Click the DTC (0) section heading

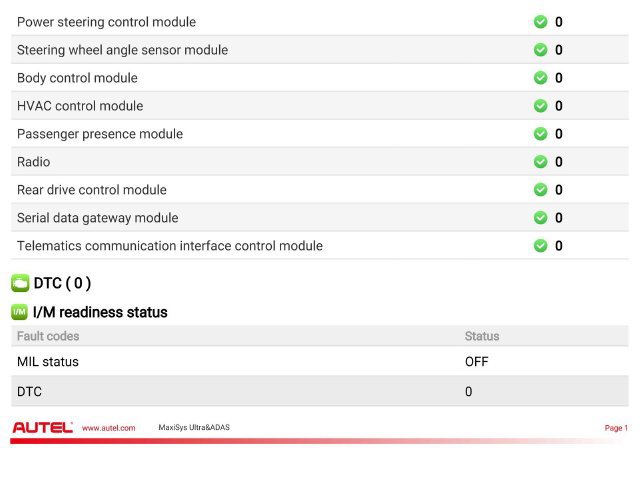(x=62, y=283)
